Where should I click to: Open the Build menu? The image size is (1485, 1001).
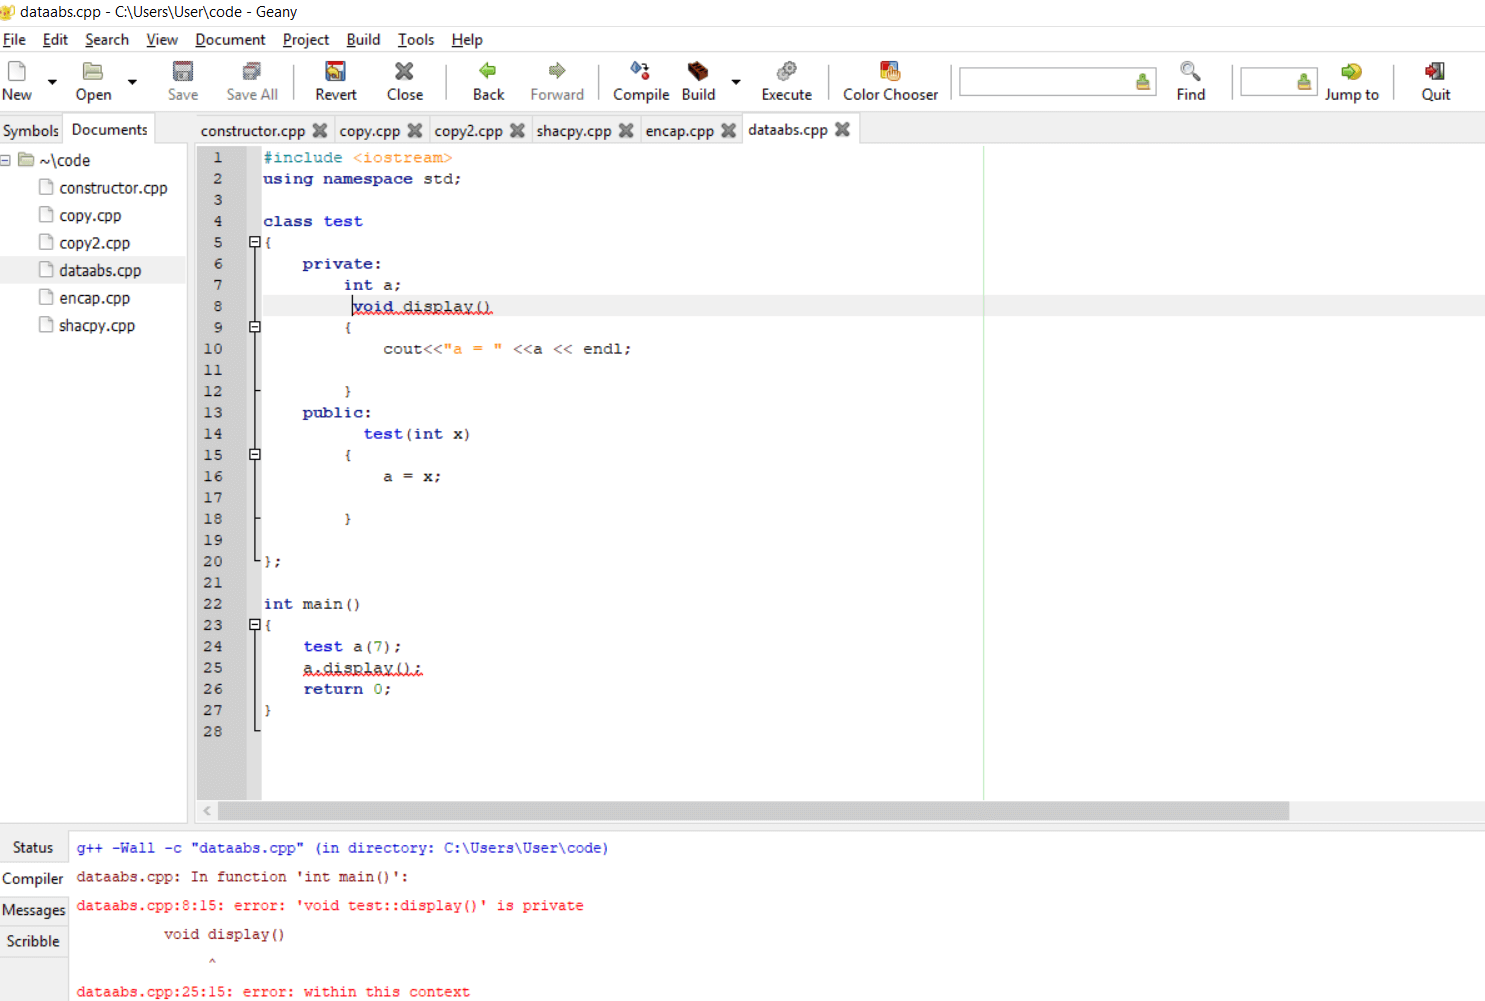(x=363, y=39)
